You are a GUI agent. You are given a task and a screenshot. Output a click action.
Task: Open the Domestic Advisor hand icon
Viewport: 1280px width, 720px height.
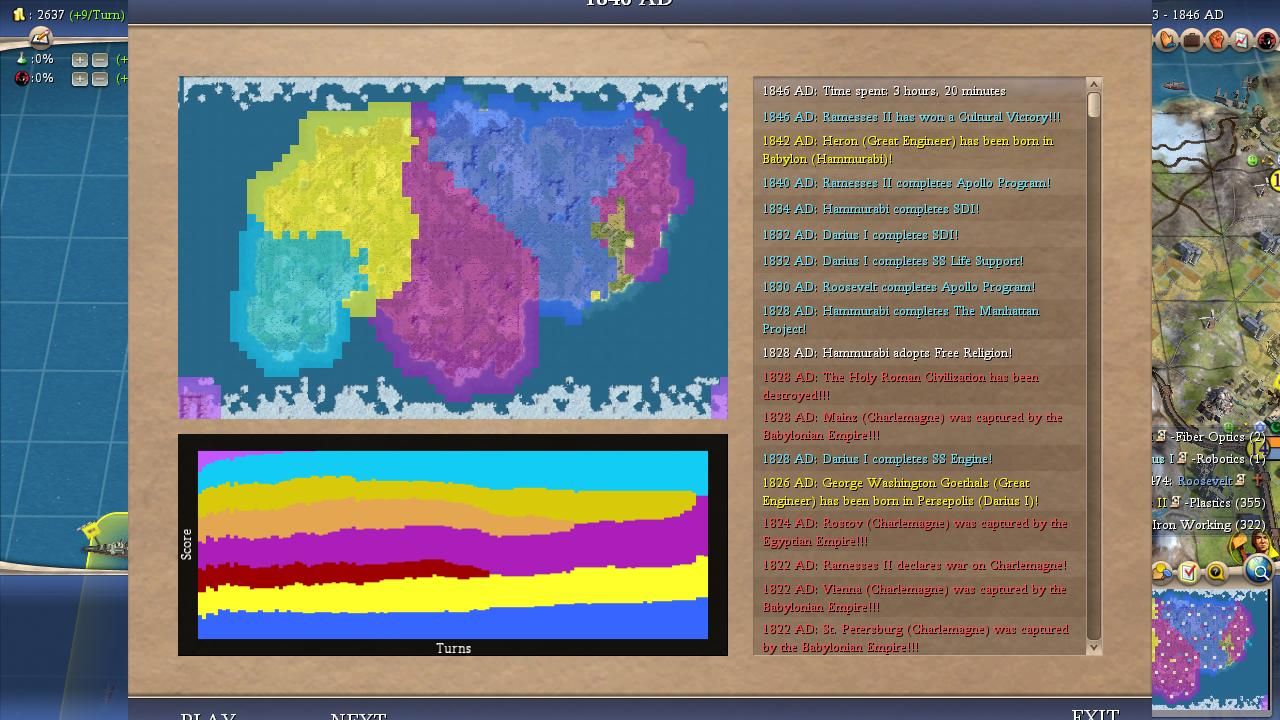[1168, 40]
